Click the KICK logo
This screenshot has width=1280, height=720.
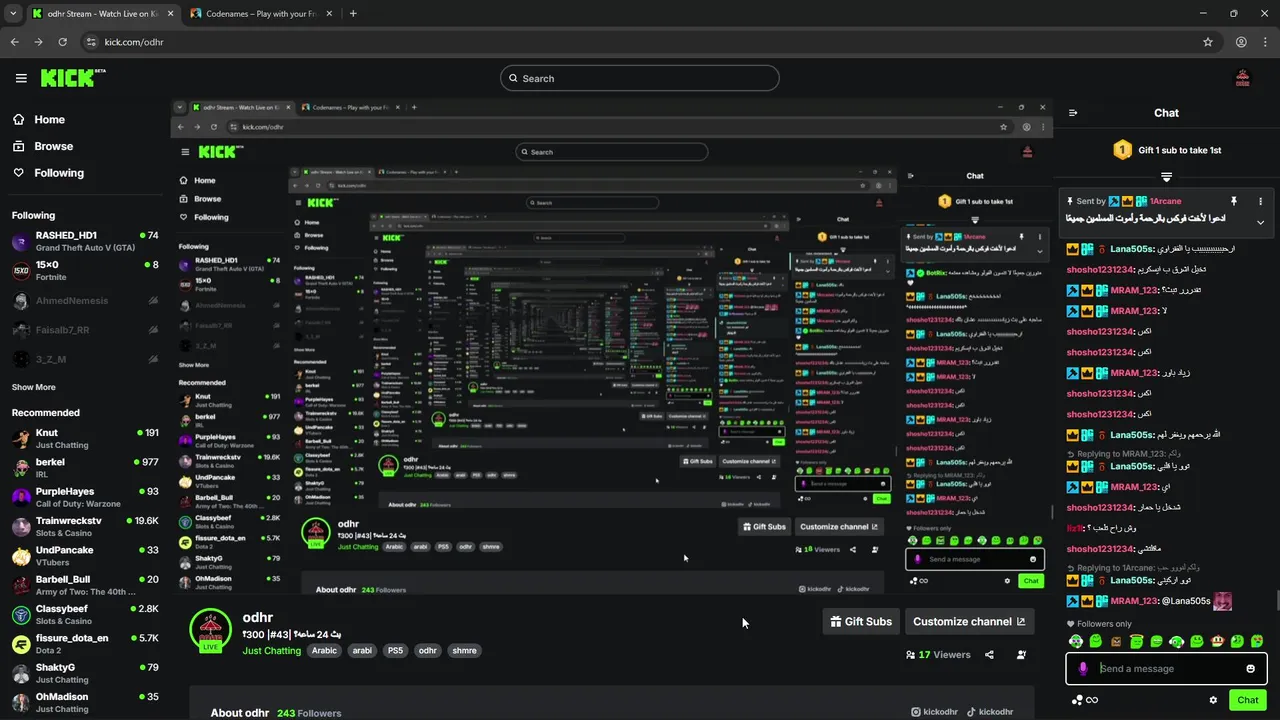pyautogui.click(x=73, y=77)
